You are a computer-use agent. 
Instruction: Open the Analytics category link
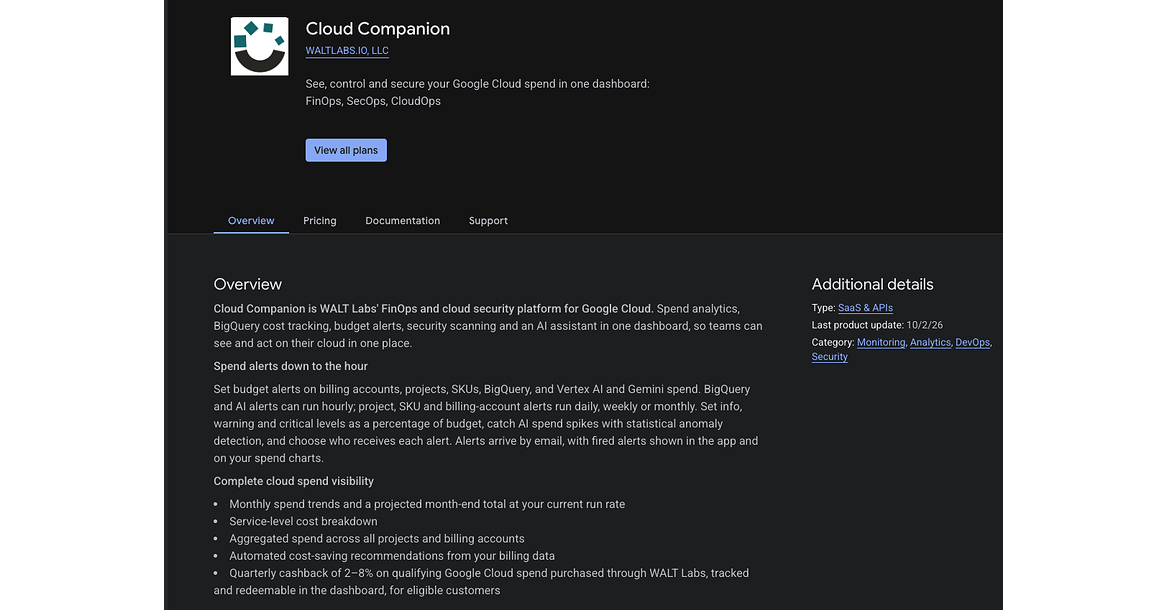[x=930, y=342]
